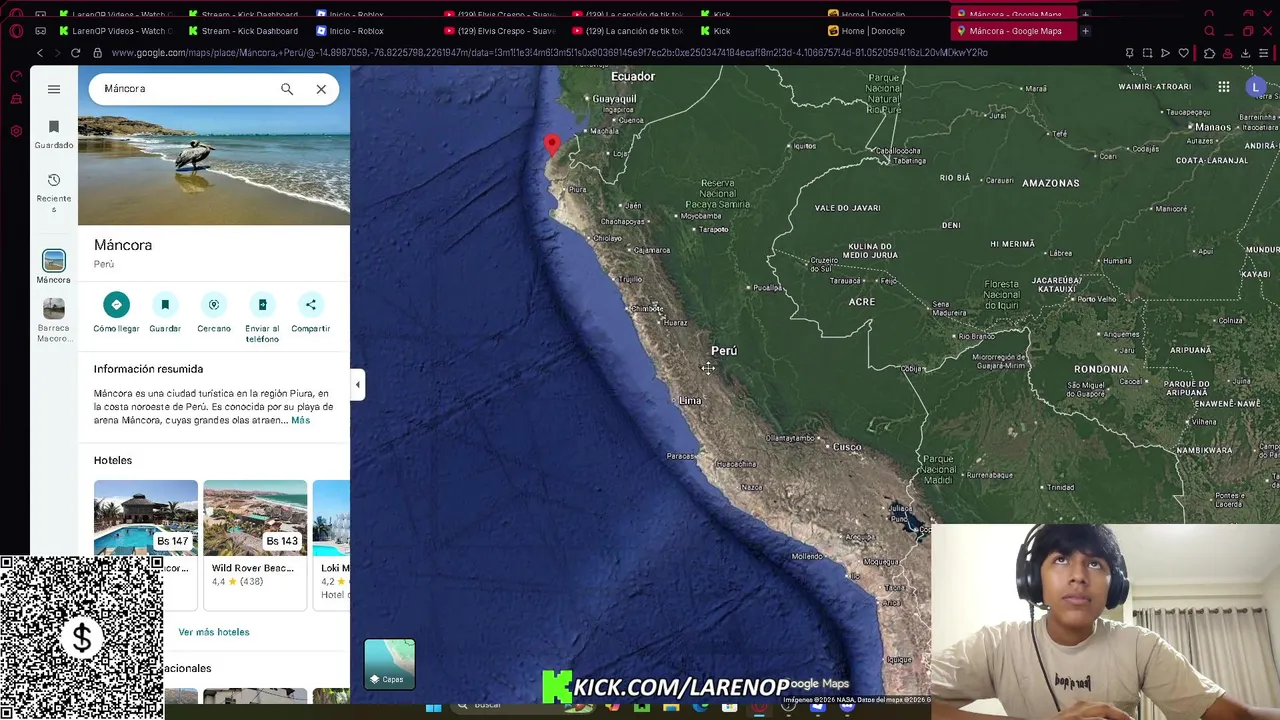Expand the summary with the Más link
The image size is (1280, 720).
(300, 421)
